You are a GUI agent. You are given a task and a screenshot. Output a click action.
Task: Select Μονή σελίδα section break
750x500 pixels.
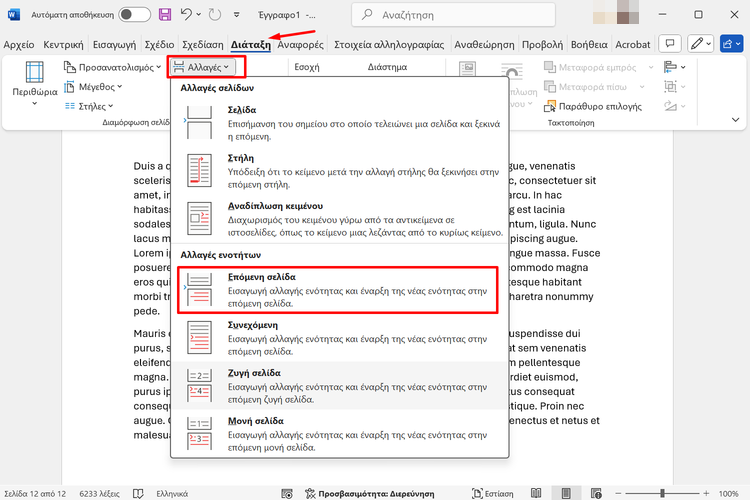[x=340, y=433]
